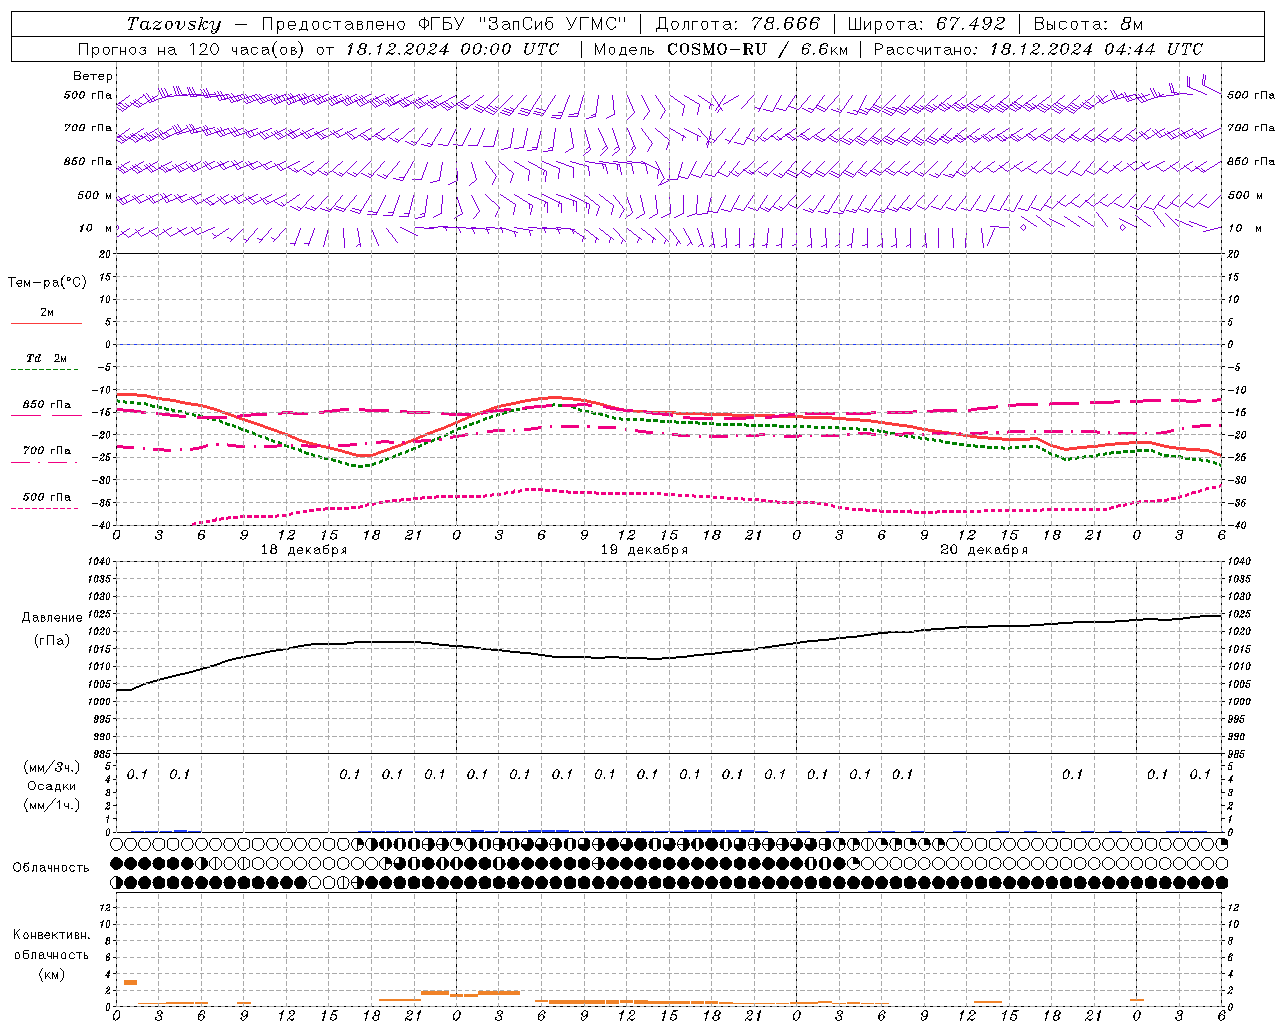Click the "(км)" unit under convective cloud label
The image size is (1280, 1024).
(52, 974)
